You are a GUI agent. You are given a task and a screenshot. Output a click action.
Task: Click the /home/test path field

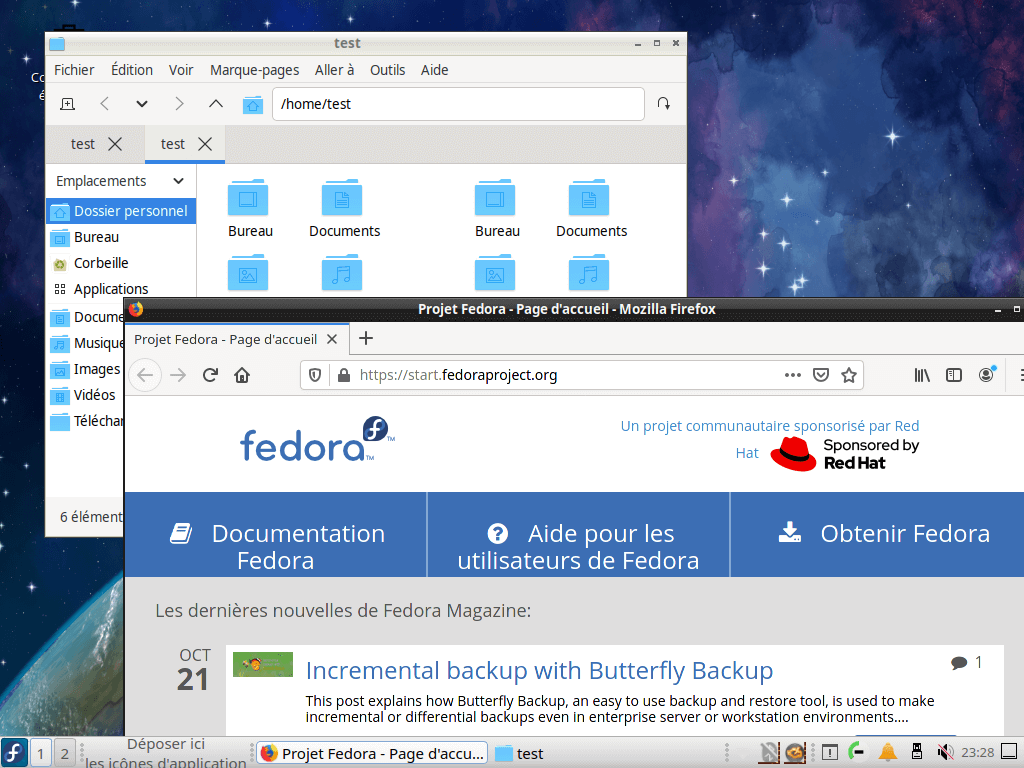point(458,104)
